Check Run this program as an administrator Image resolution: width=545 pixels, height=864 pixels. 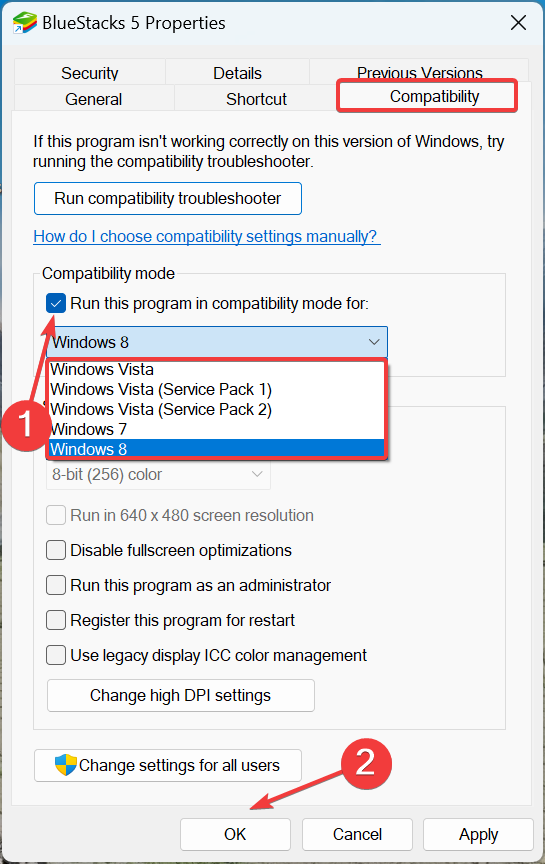pos(56,585)
